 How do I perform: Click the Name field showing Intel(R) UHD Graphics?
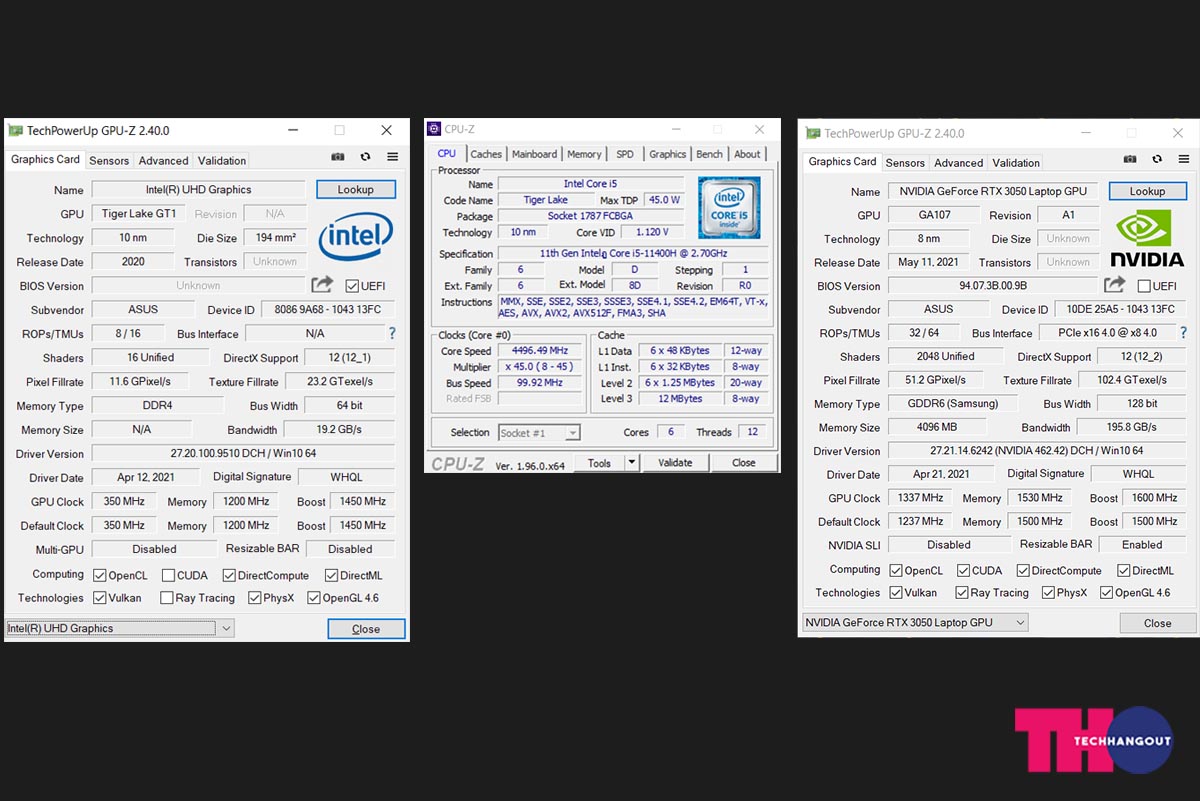click(198, 189)
